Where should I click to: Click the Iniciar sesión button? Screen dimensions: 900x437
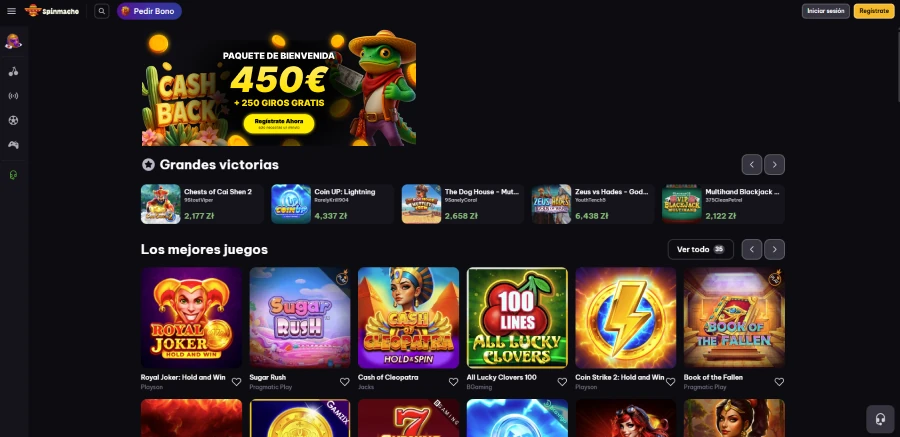(825, 11)
